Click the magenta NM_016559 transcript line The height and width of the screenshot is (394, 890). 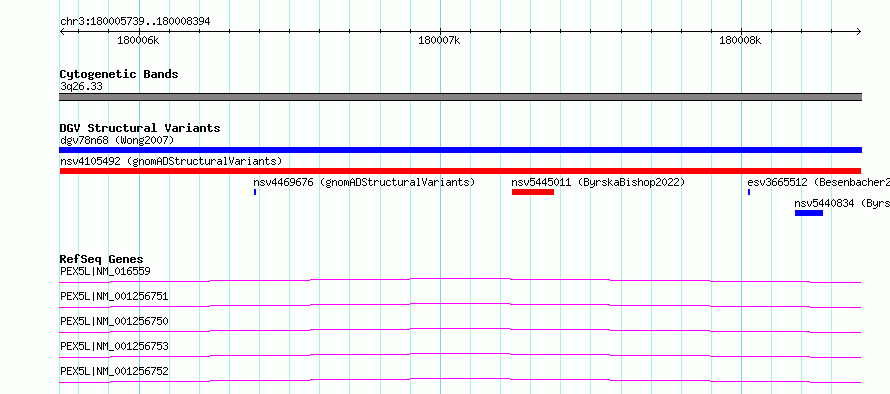[460, 280]
